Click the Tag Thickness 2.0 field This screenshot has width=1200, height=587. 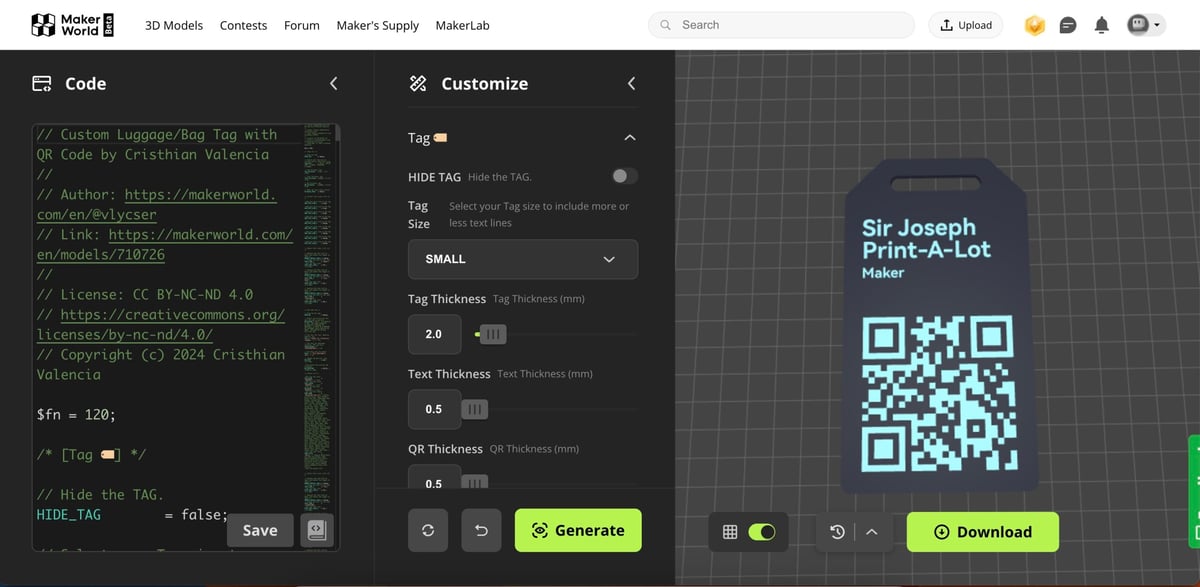[434, 334]
